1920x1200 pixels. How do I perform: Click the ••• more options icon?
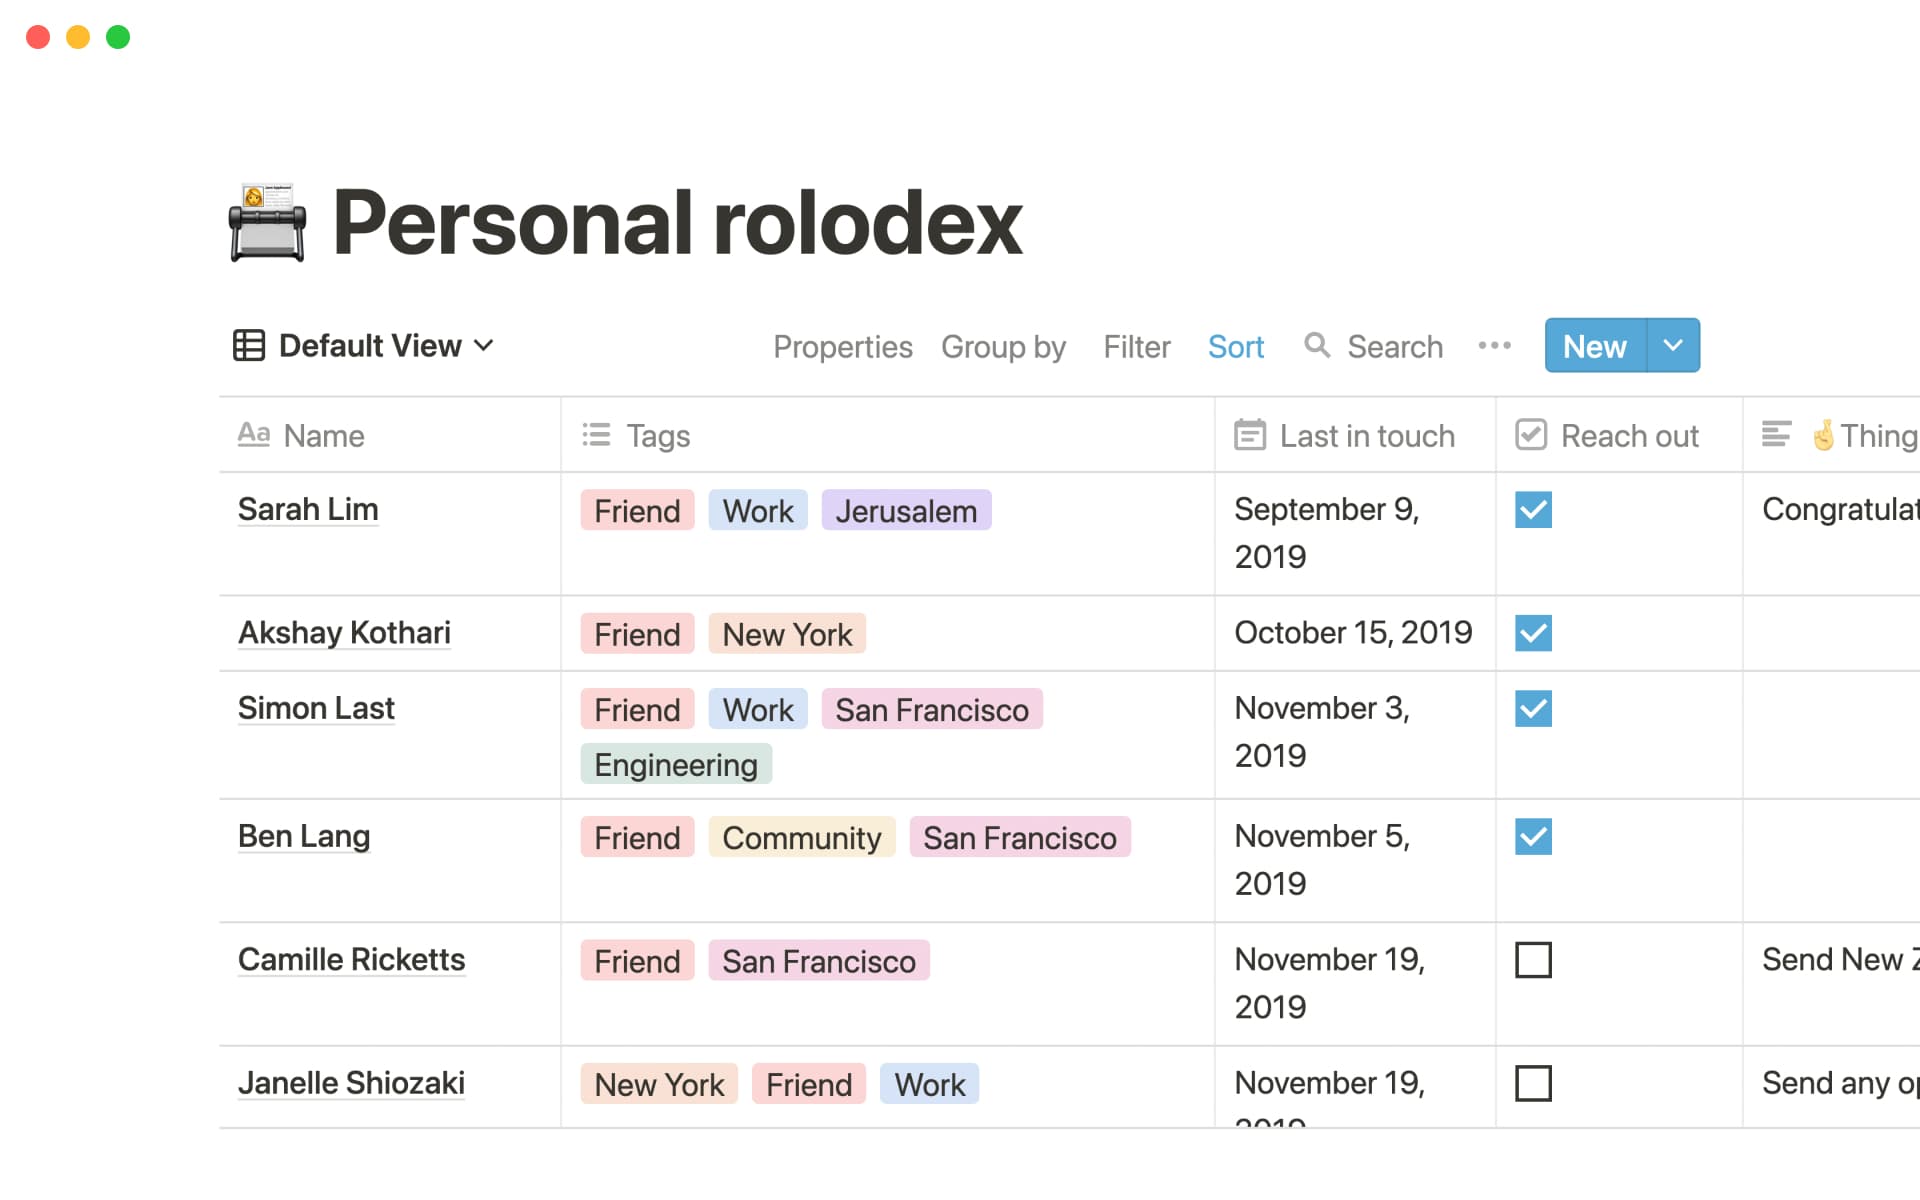tap(1494, 346)
